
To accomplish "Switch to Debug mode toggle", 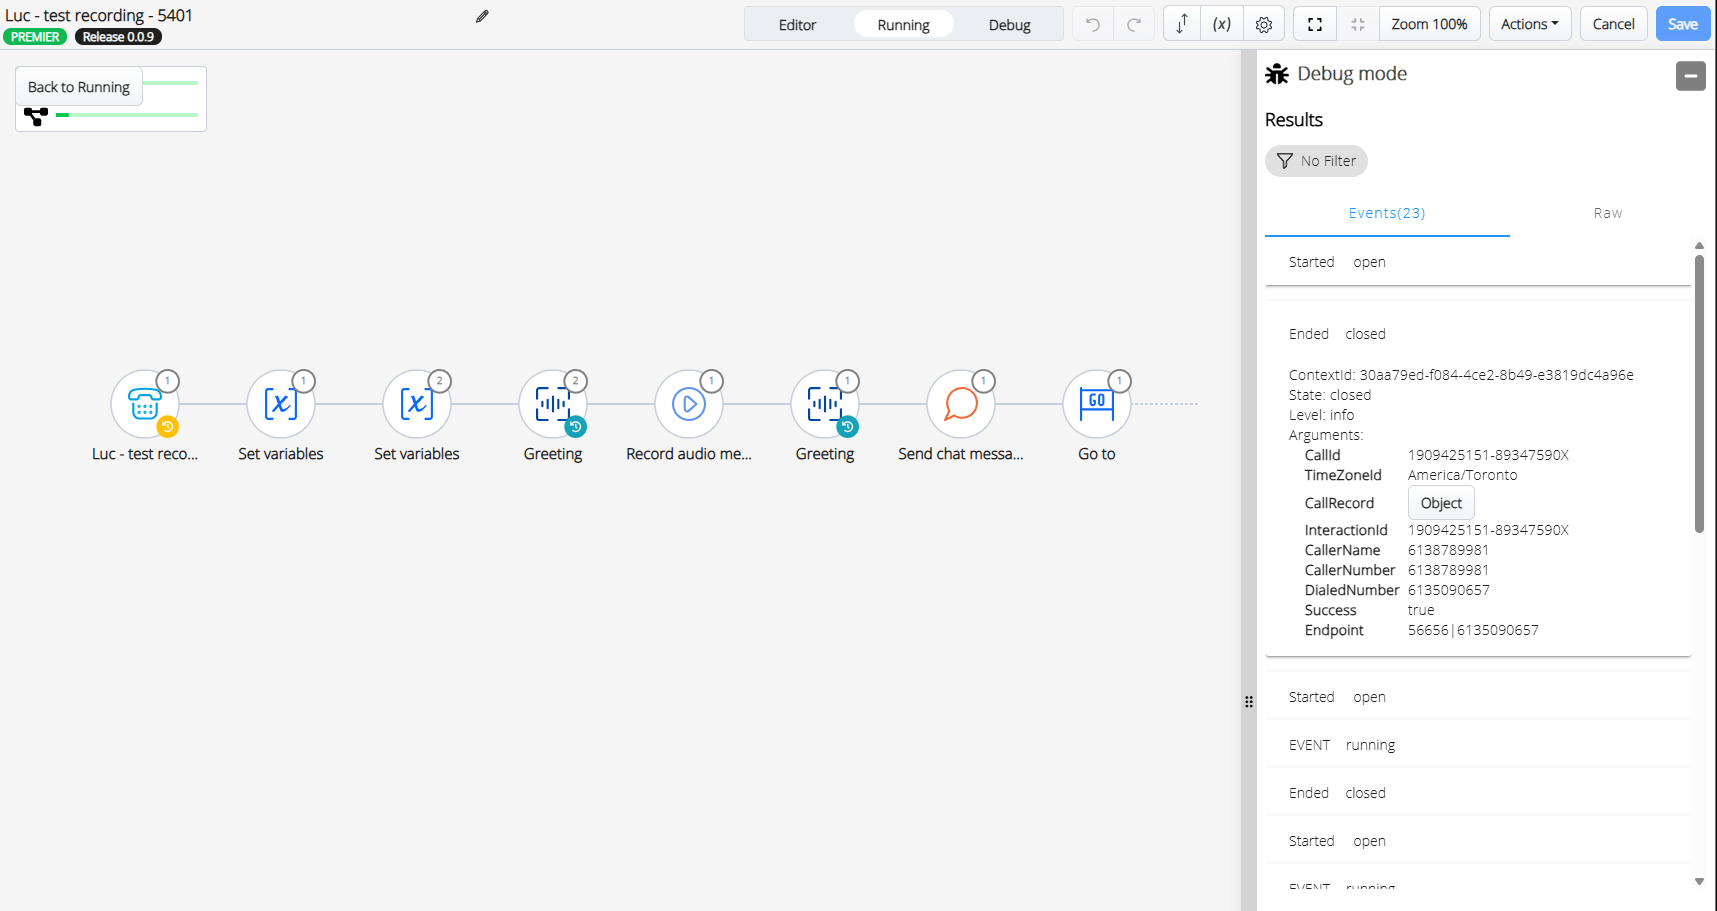I will [x=1009, y=25].
